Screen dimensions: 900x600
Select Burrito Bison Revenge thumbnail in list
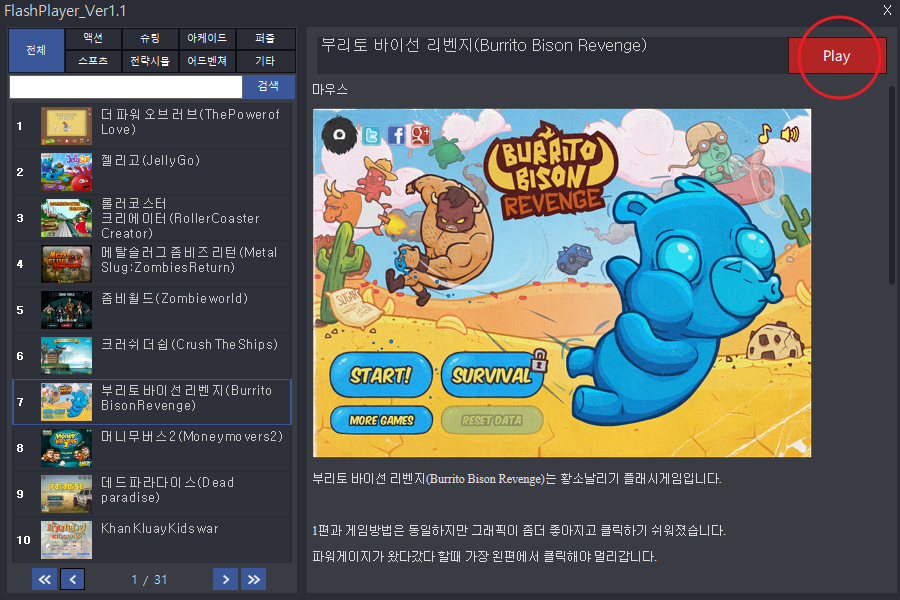coord(66,401)
